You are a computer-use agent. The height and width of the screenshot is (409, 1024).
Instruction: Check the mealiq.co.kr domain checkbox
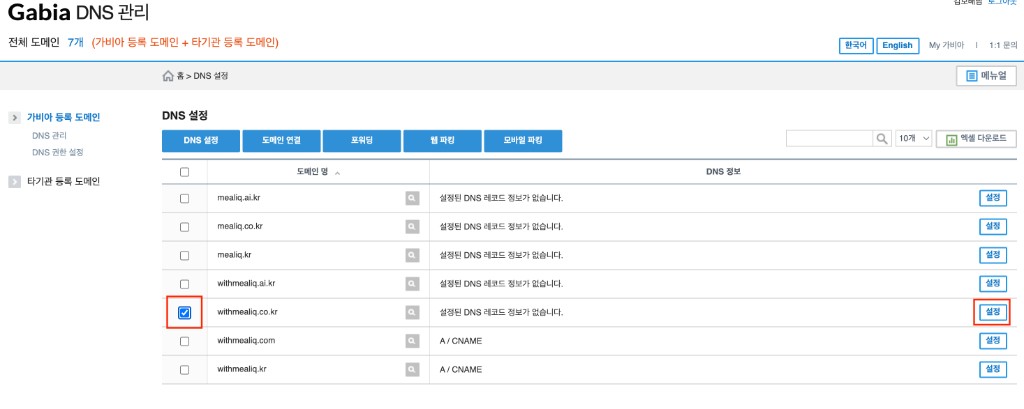coord(184,227)
